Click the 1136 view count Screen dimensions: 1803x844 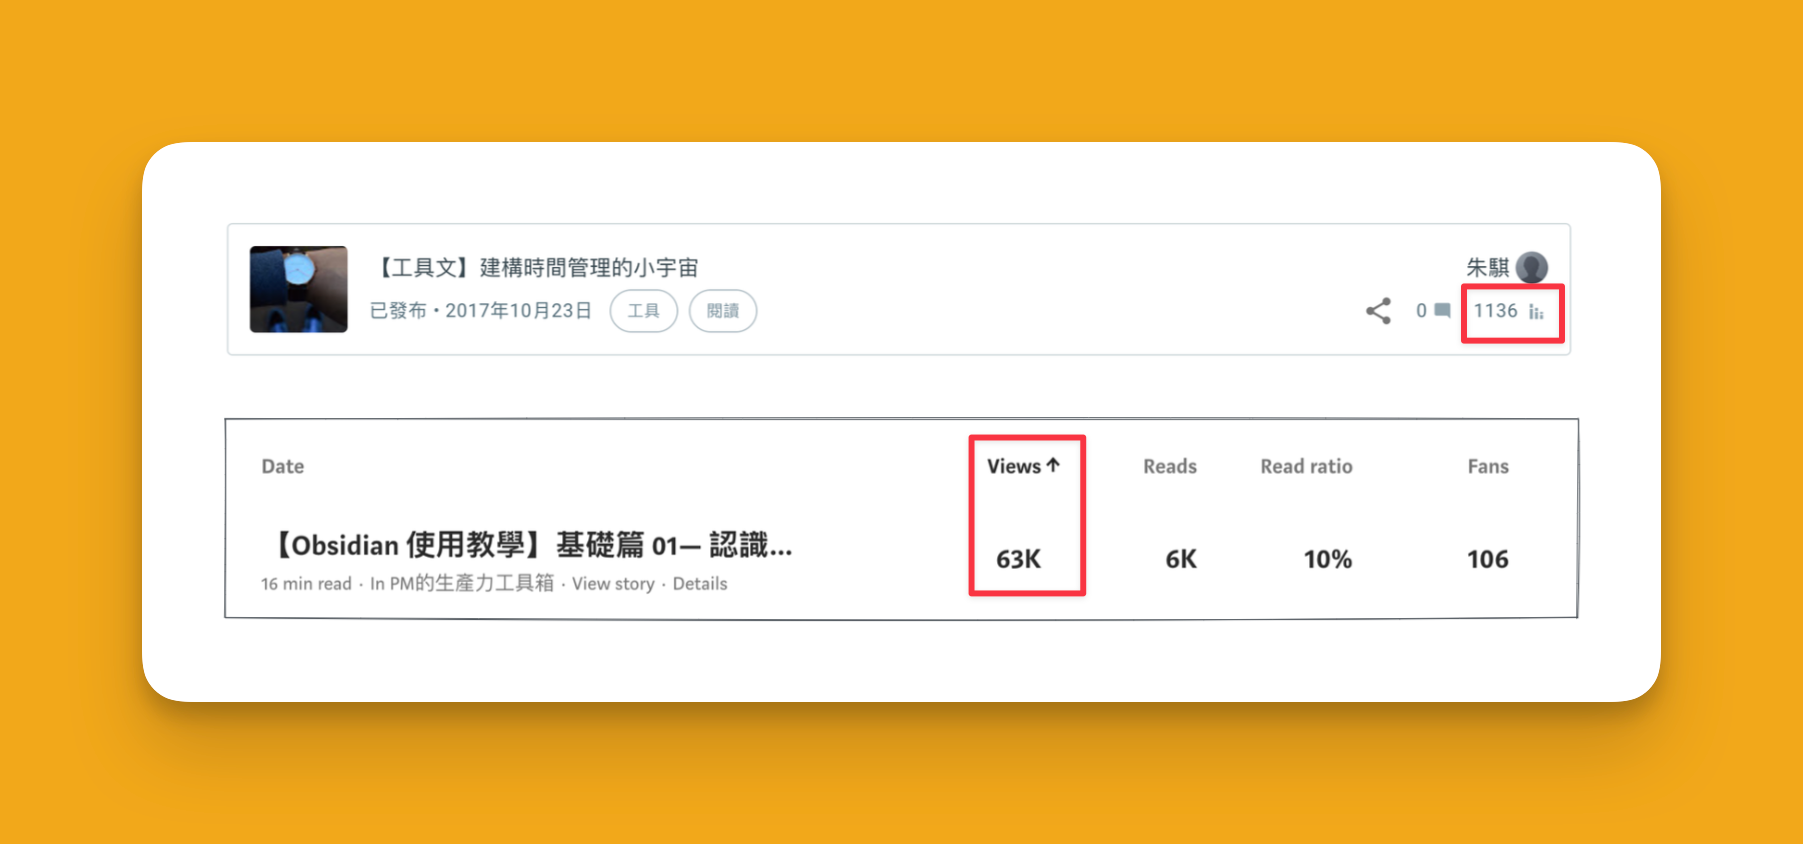click(x=1495, y=311)
